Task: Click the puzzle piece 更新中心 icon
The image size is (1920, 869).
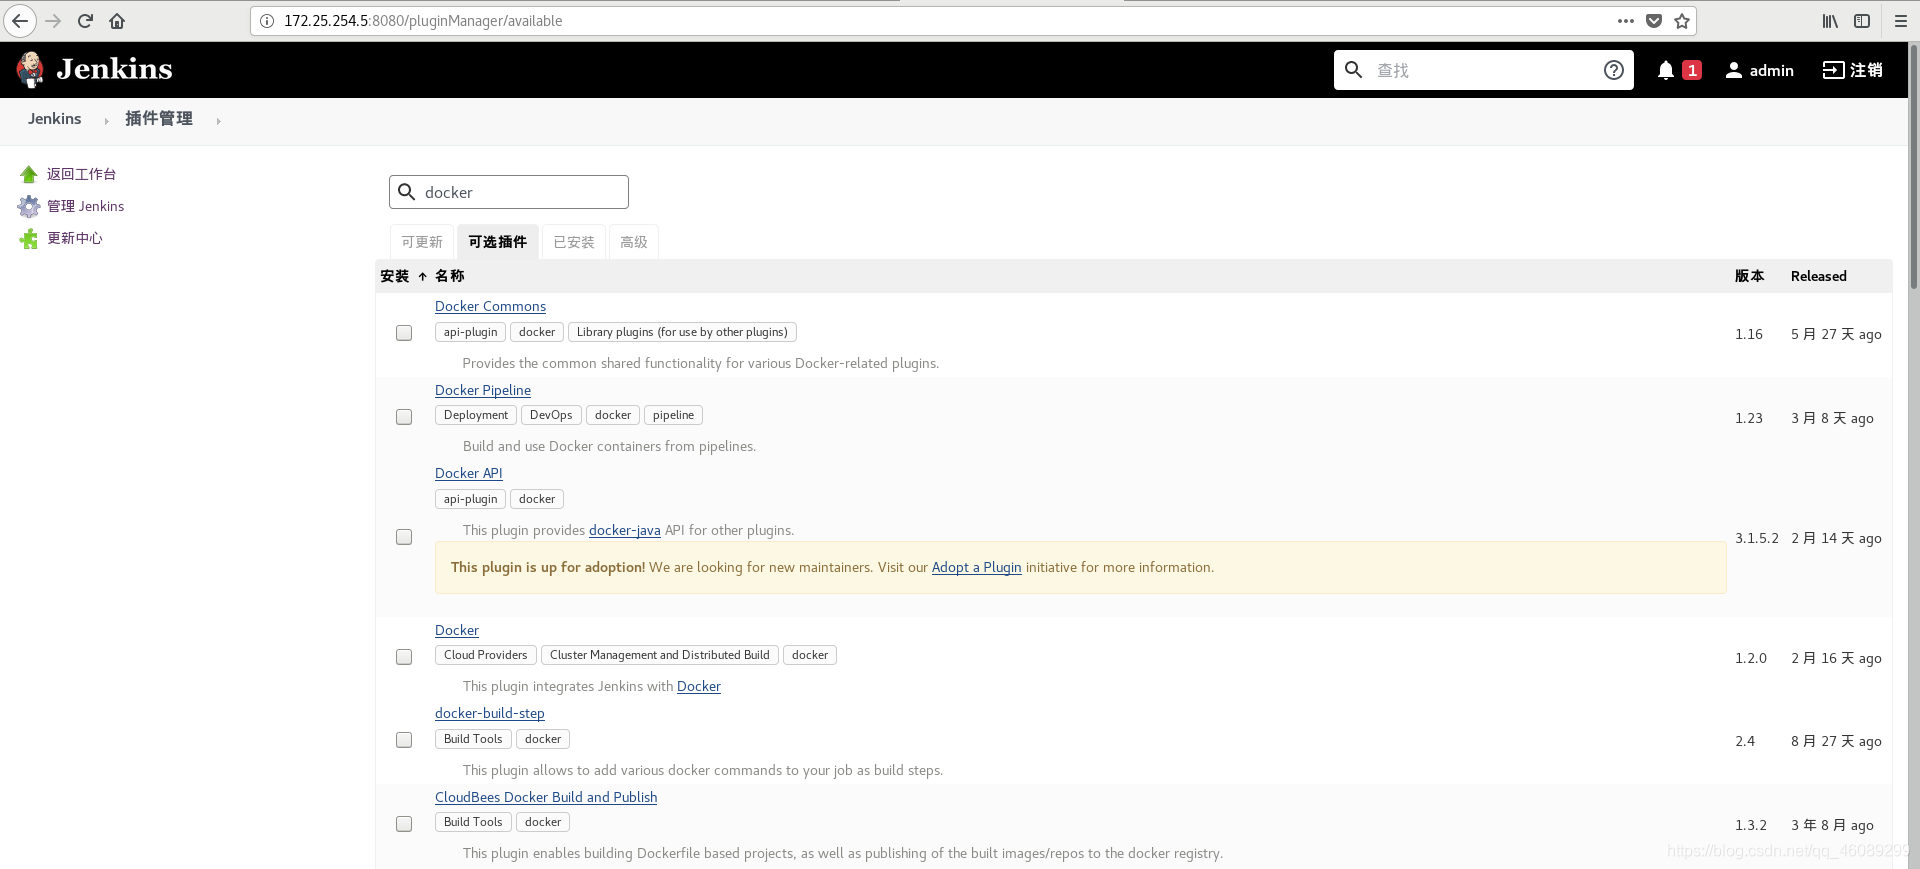Action: (29, 238)
